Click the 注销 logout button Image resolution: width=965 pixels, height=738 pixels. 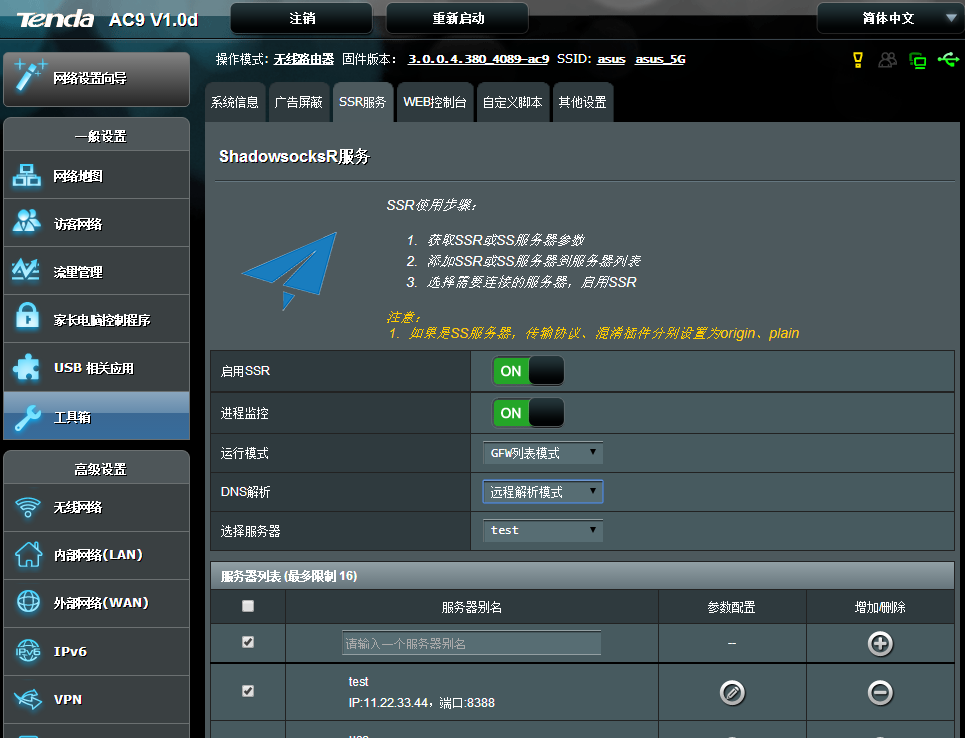(x=302, y=18)
